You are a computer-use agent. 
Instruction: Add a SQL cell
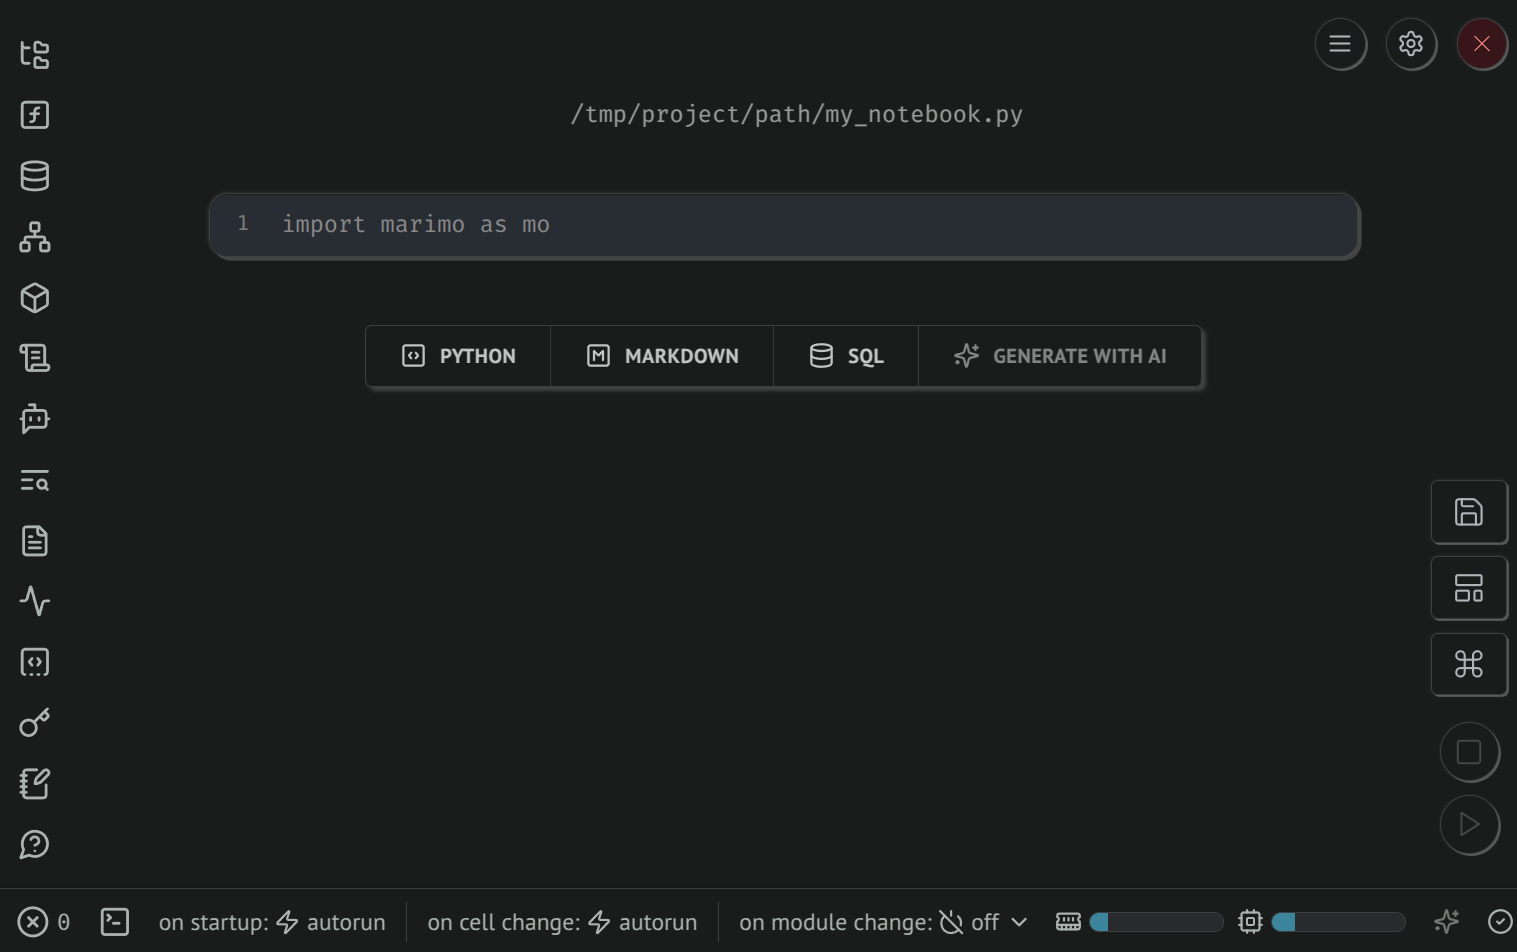point(846,356)
